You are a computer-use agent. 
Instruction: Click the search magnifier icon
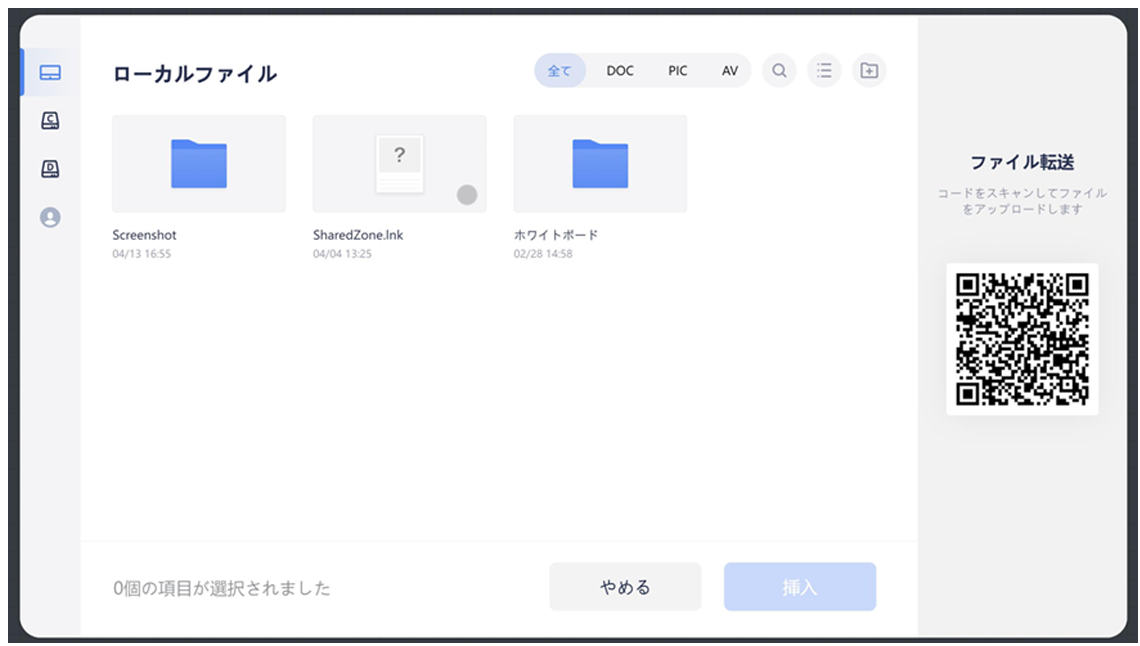coord(779,70)
